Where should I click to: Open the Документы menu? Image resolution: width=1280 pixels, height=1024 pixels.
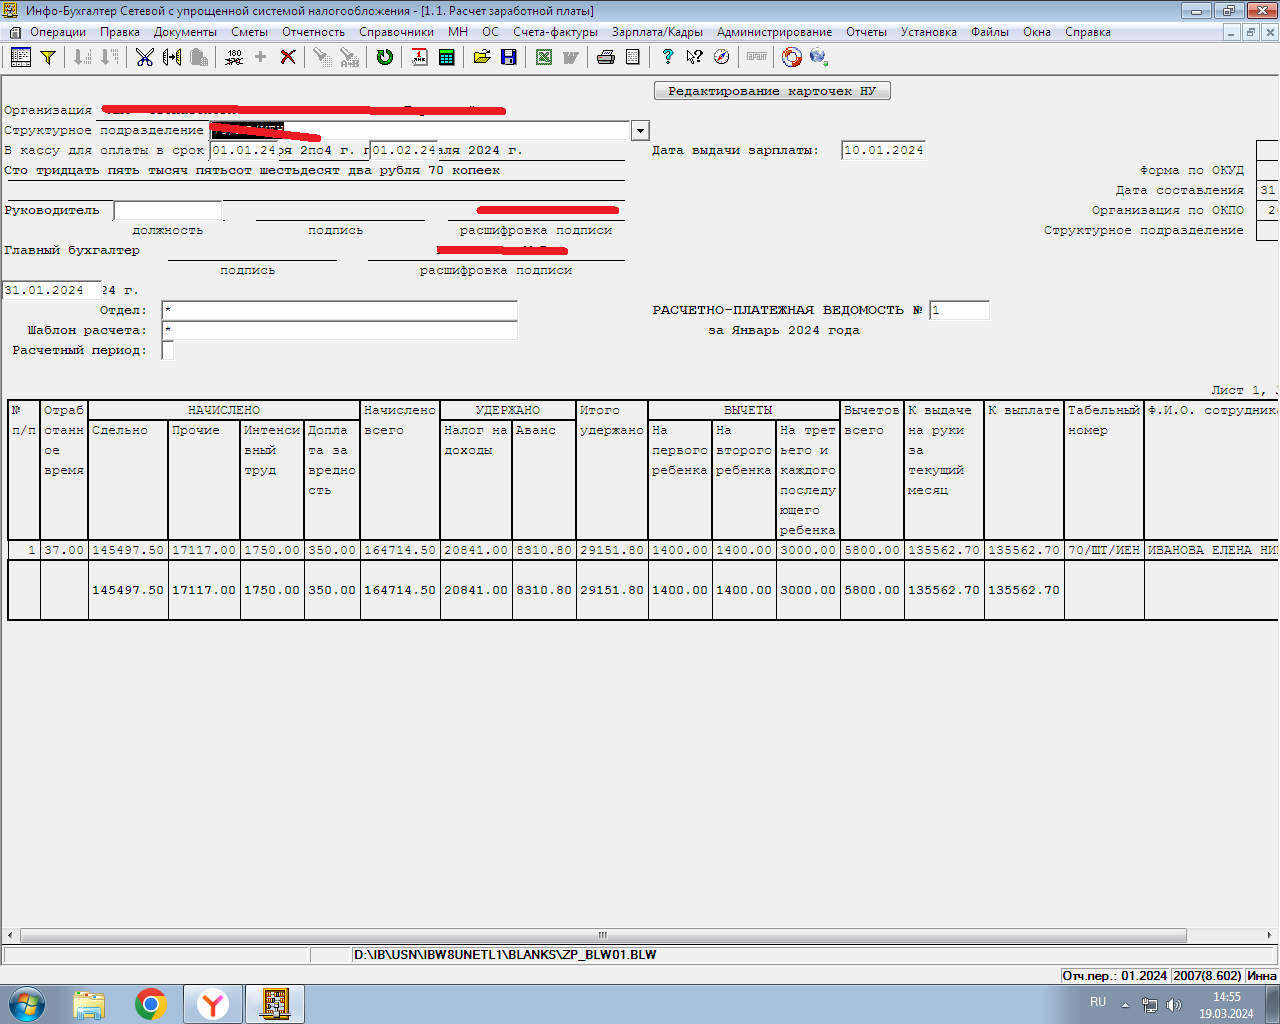pyautogui.click(x=185, y=32)
